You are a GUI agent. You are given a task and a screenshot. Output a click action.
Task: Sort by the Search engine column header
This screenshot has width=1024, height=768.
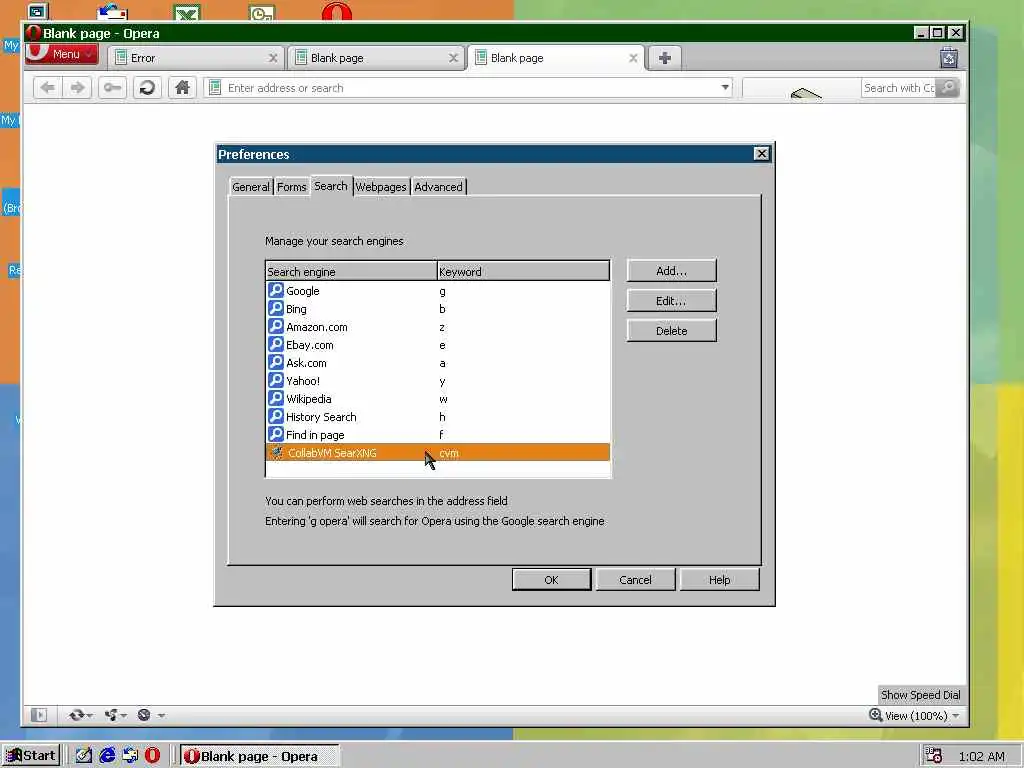click(351, 271)
